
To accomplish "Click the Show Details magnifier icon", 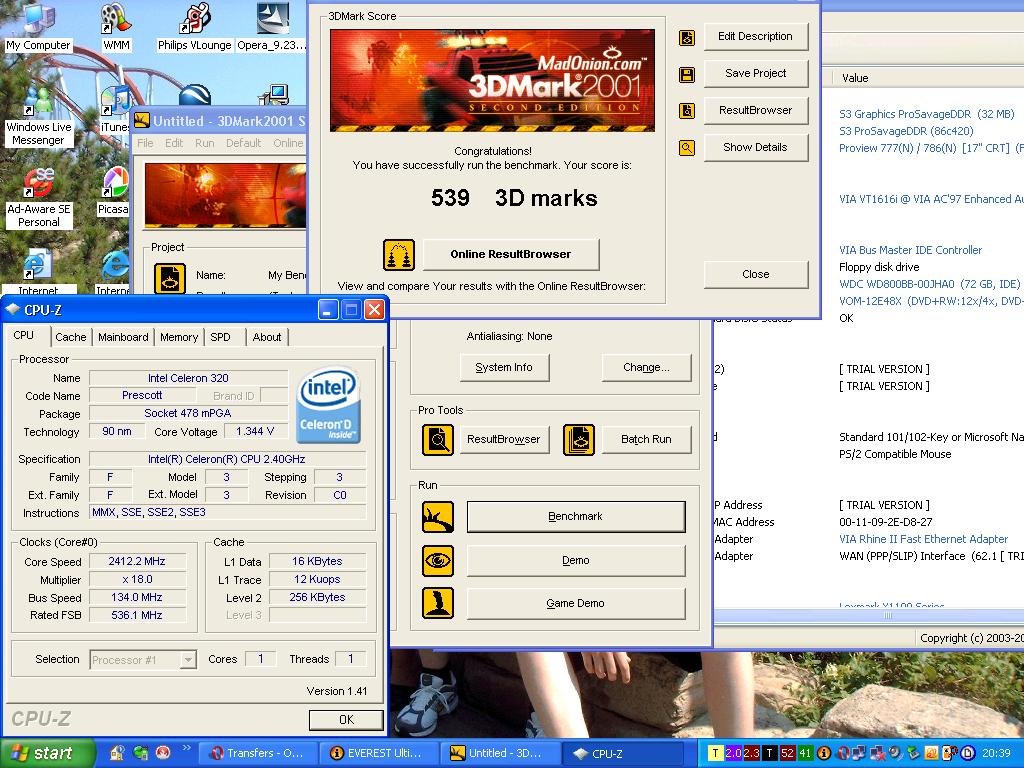I will (x=686, y=148).
